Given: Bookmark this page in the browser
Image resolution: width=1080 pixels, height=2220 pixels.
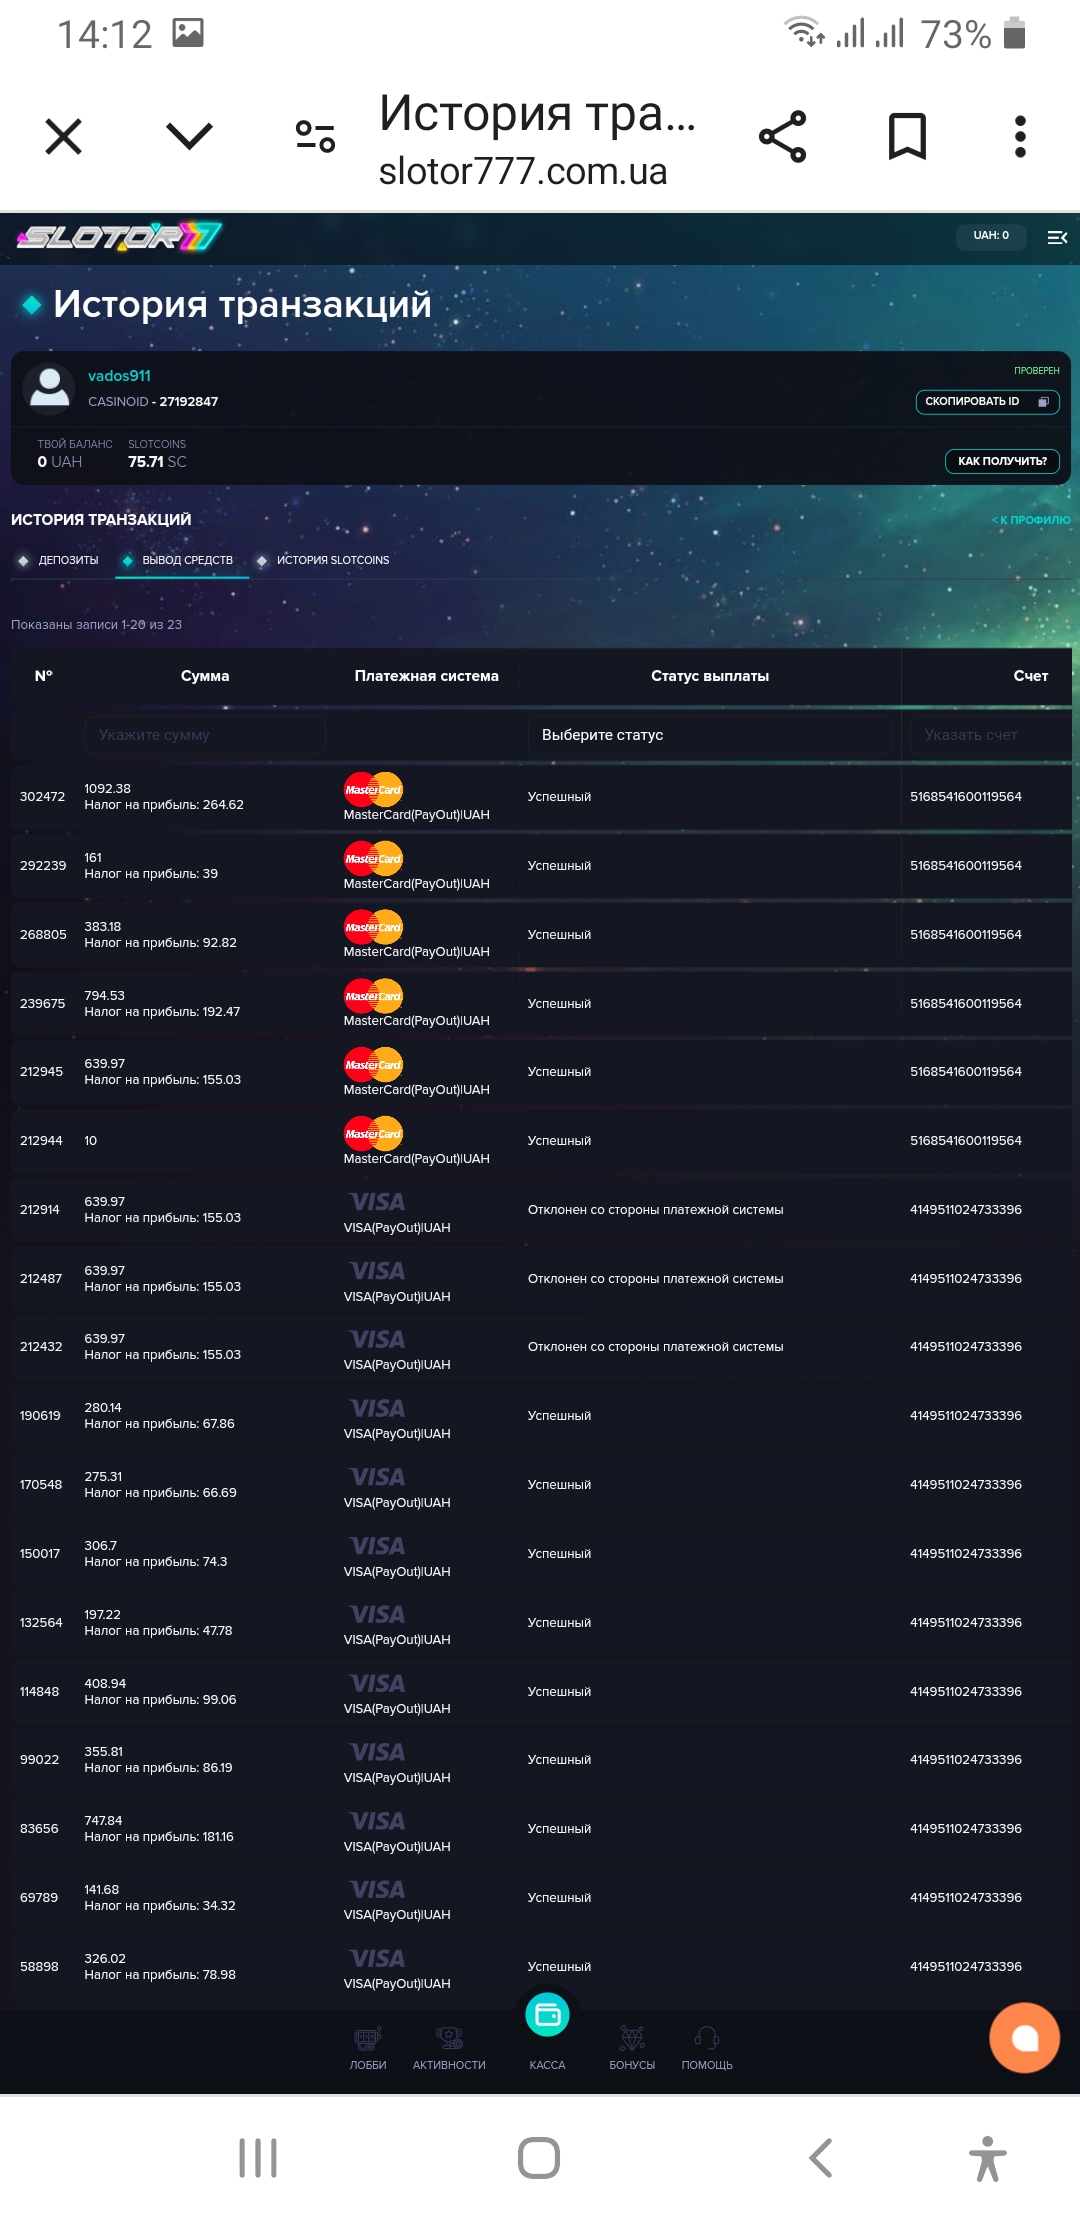Looking at the screenshot, I should tap(907, 137).
